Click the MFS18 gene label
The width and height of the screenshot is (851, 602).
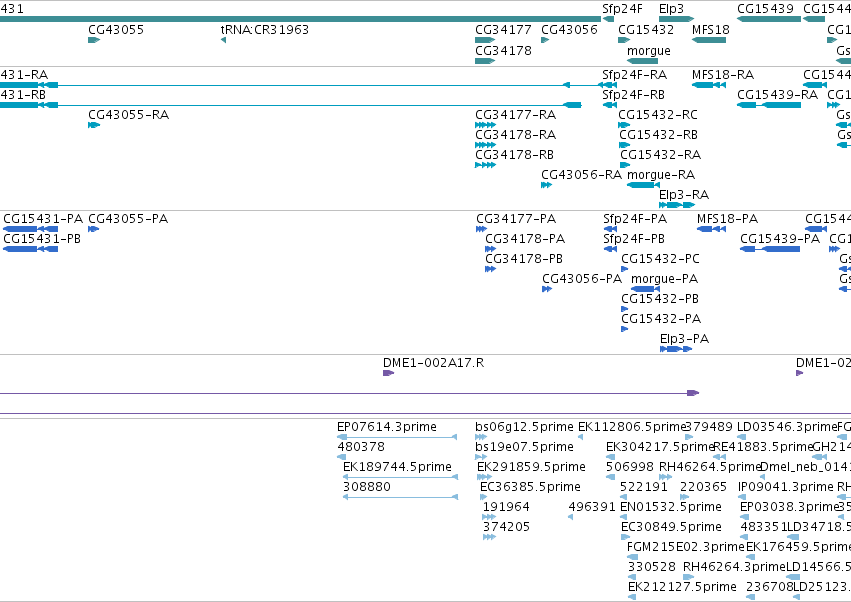pos(710,30)
